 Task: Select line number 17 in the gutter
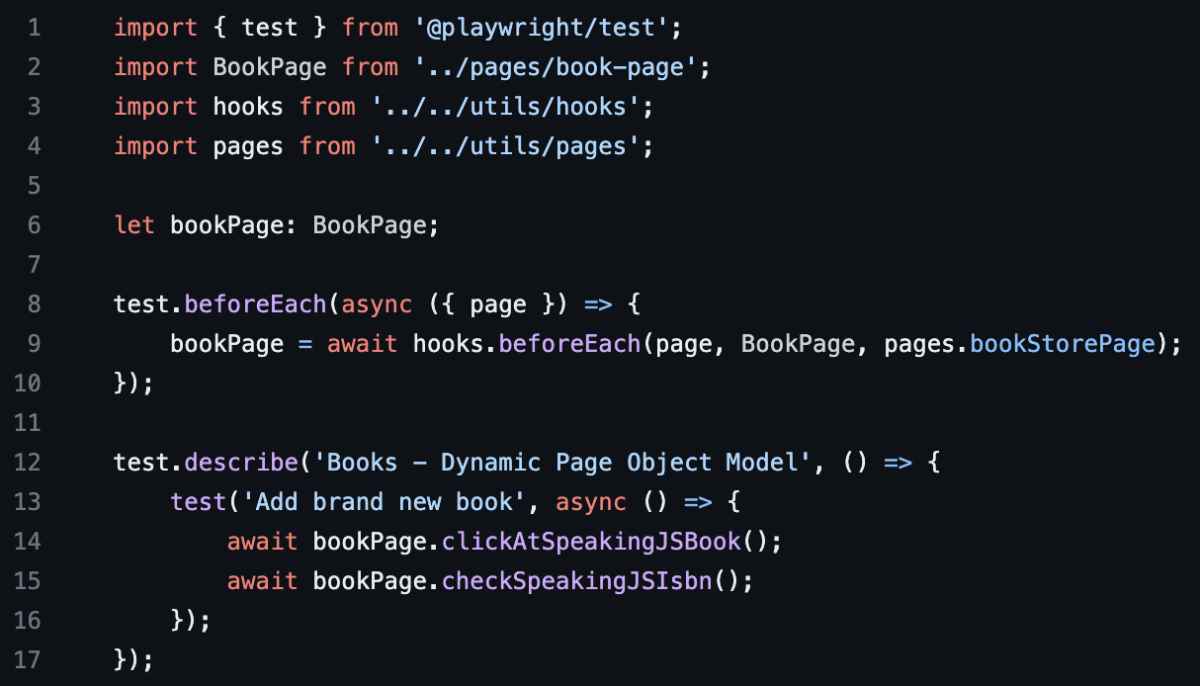tap(28, 660)
